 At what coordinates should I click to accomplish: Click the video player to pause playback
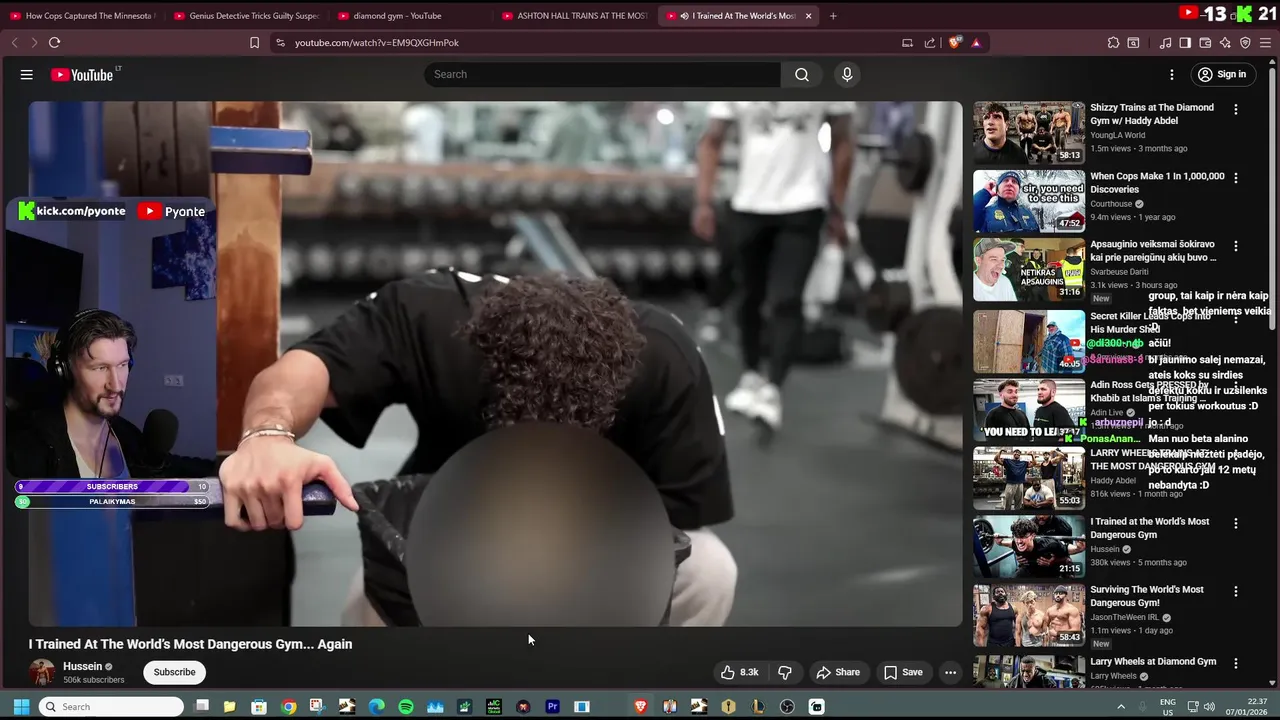(x=495, y=363)
